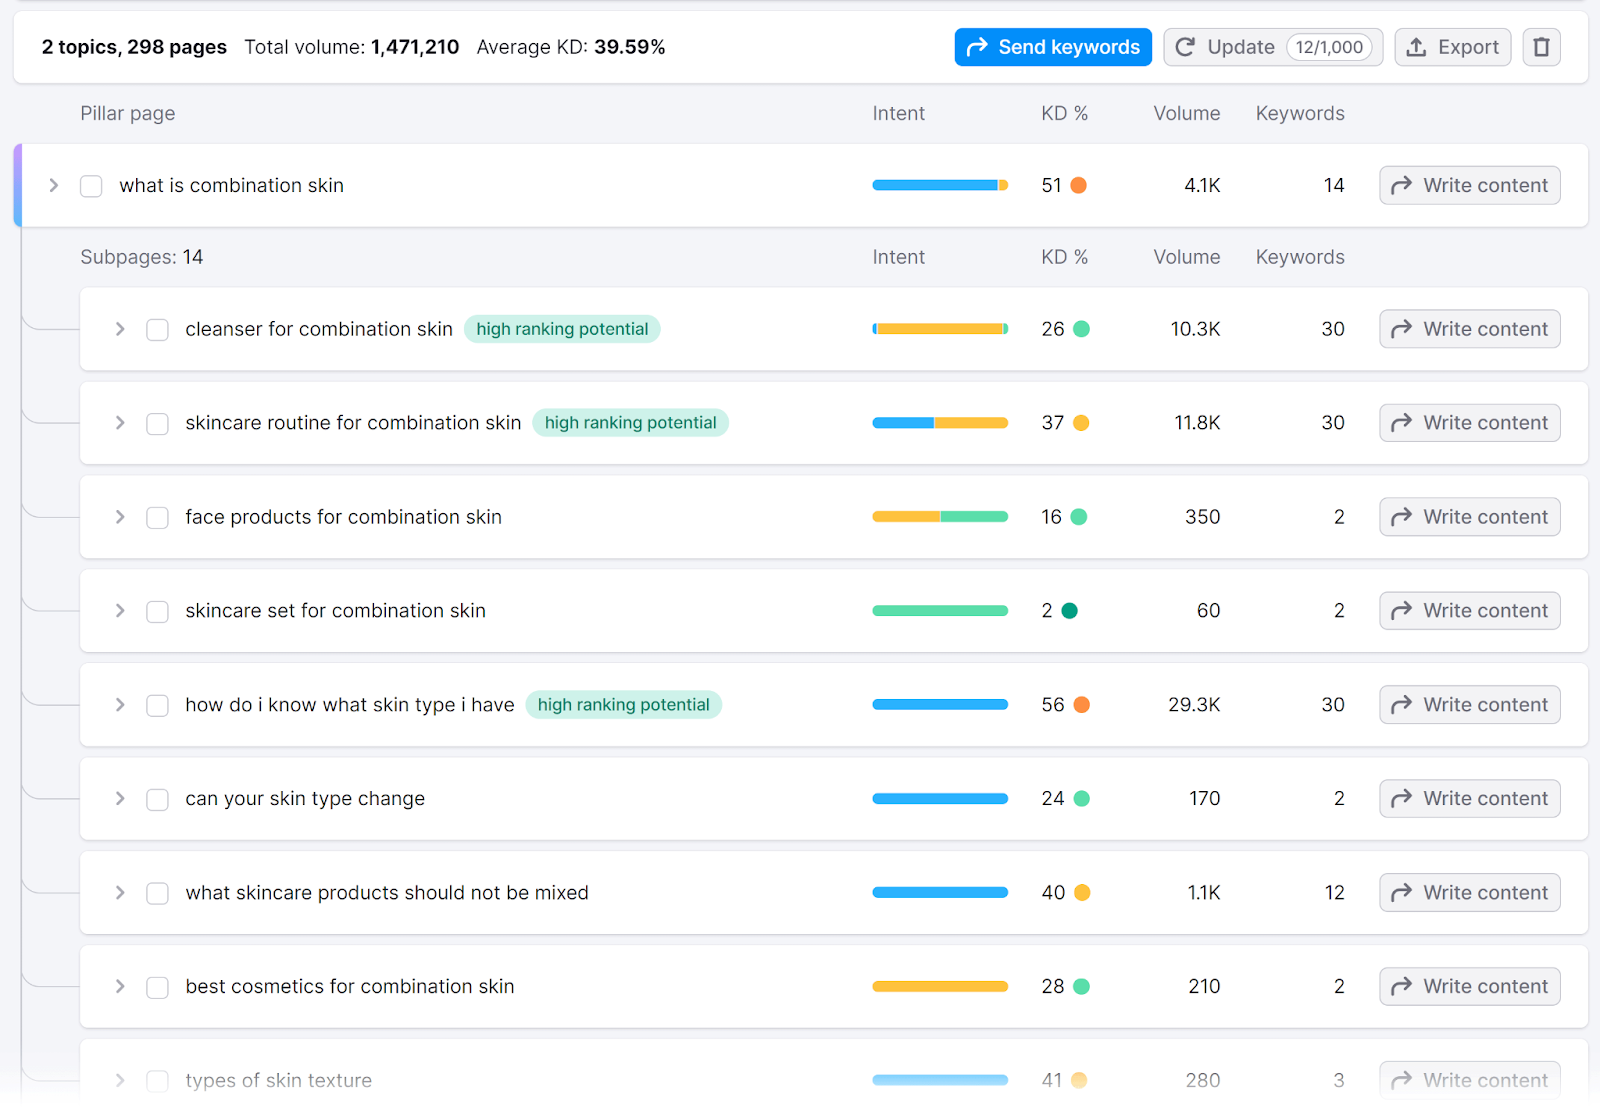Click the 12/1,000 update counter badge
Image resolution: width=1600 pixels, height=1112 pixels.
coord(1329,47)
